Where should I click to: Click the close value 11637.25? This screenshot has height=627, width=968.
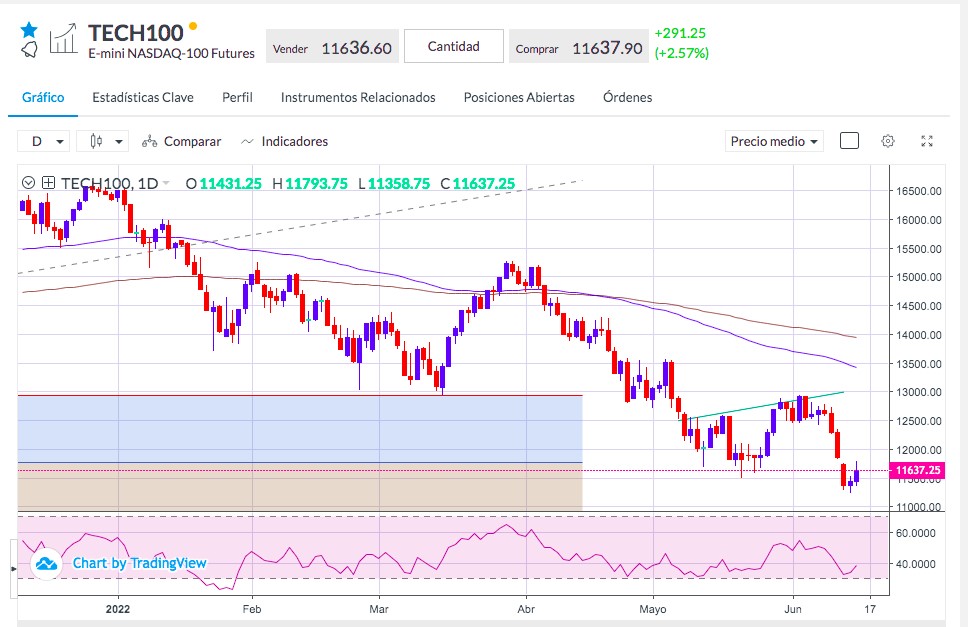coord(483,183)
